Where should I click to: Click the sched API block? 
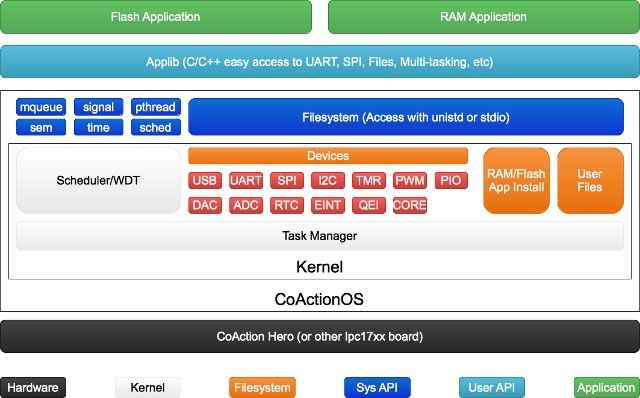point(156,127)
